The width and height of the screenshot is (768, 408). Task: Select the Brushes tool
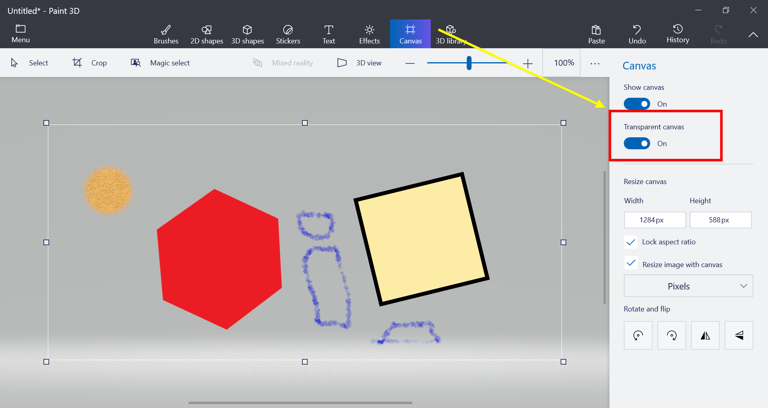[166, 34]
